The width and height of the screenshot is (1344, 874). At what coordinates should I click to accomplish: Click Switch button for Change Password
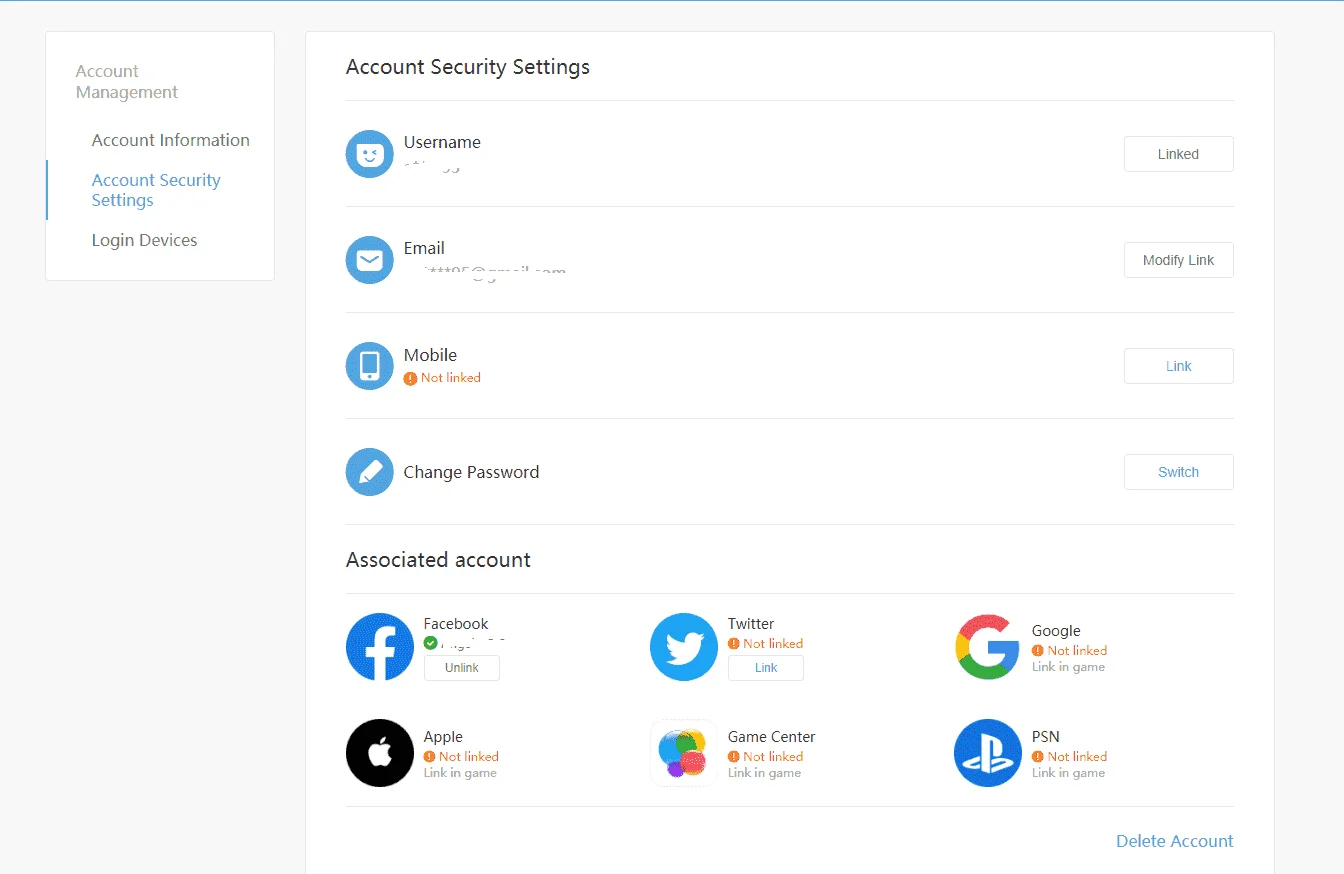click(x=1179, y=472)
